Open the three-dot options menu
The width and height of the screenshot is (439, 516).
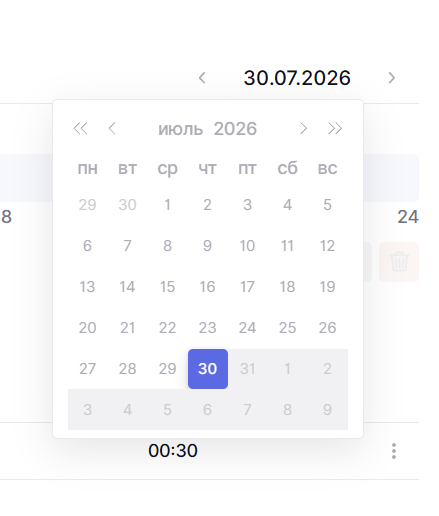(x=394, y=451)
